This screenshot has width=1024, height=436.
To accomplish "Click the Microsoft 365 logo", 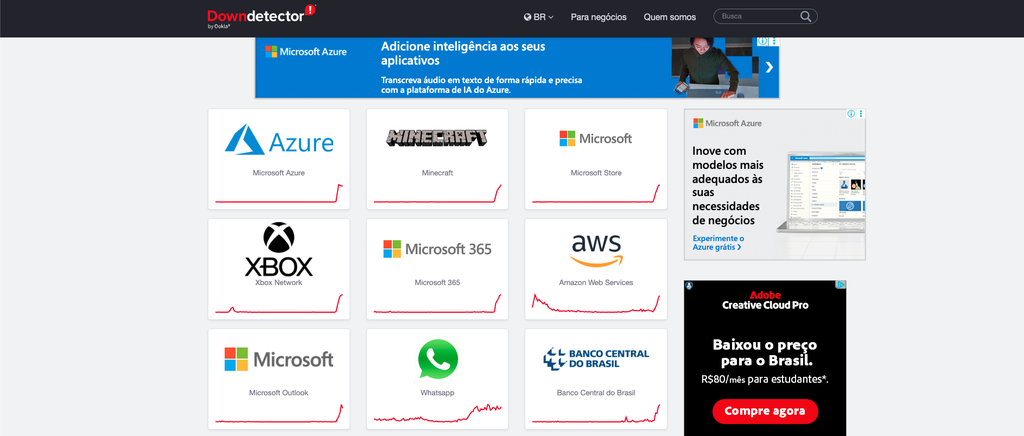I will (437, 249).
